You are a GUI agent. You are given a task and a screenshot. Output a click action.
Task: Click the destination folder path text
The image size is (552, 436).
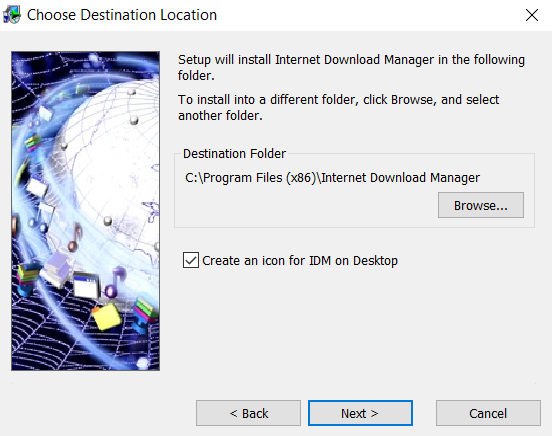pos(332,178)
